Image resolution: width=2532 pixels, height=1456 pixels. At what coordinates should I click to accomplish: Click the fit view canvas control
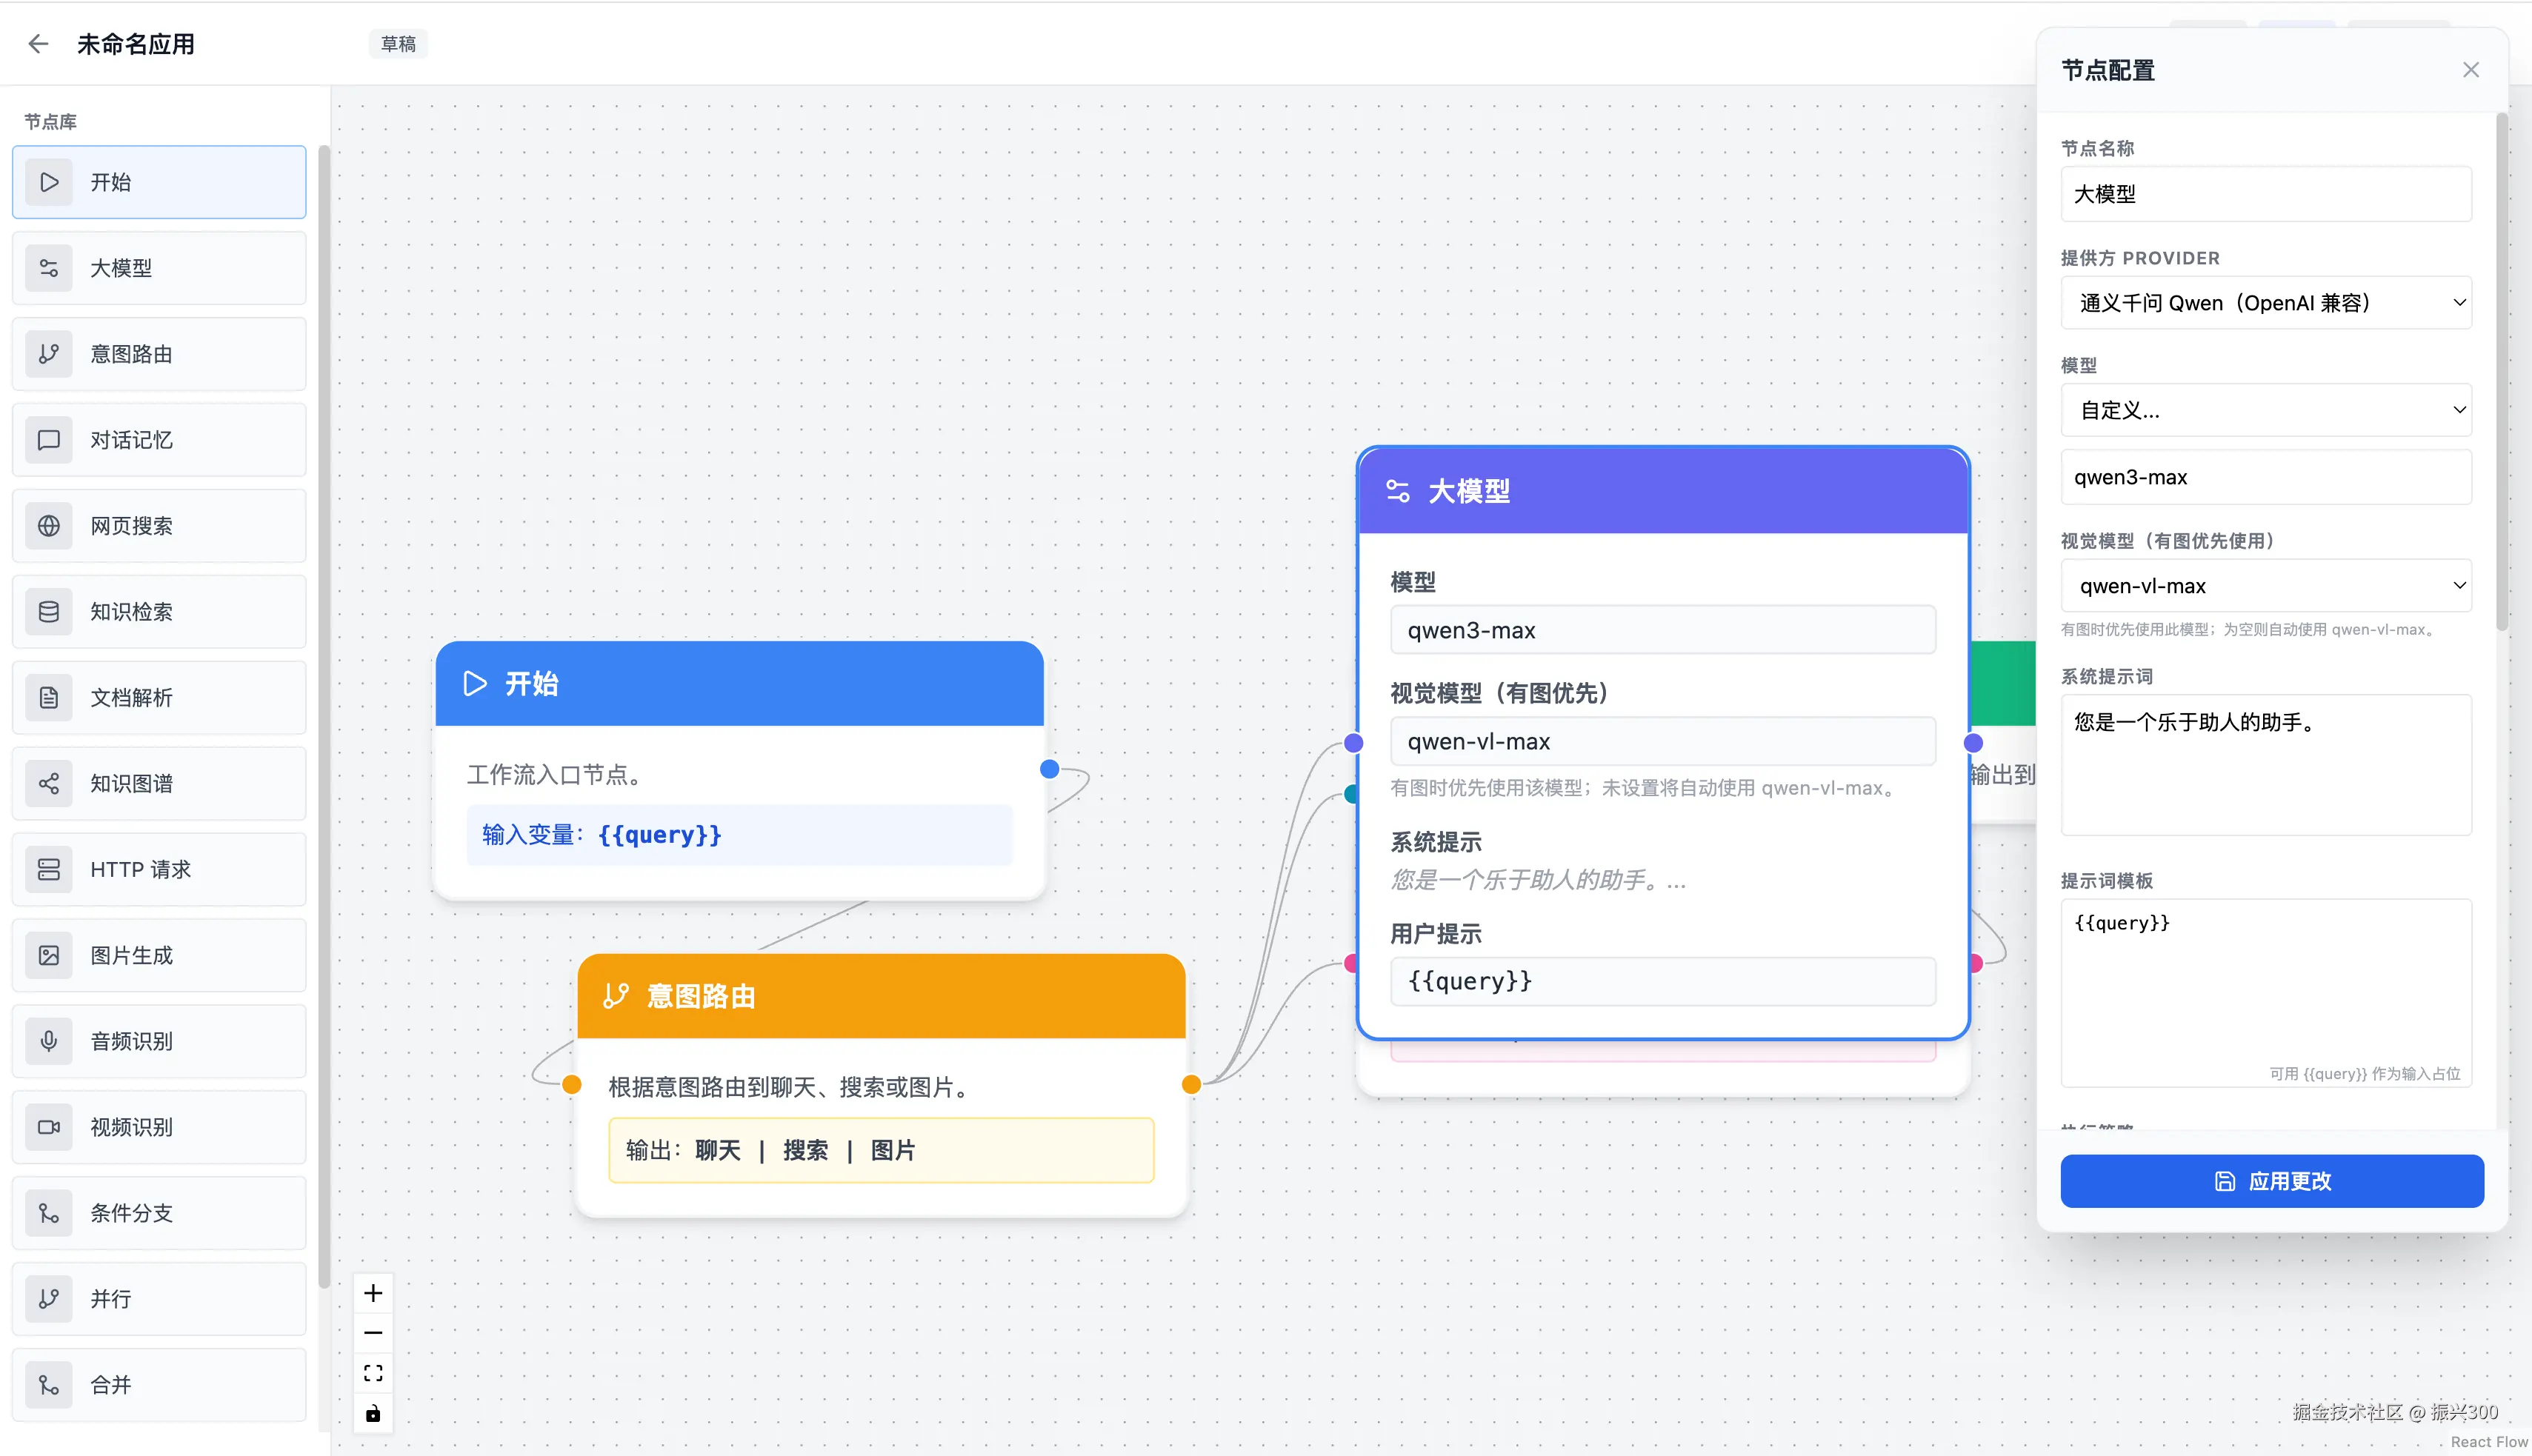coord(373,1373)
